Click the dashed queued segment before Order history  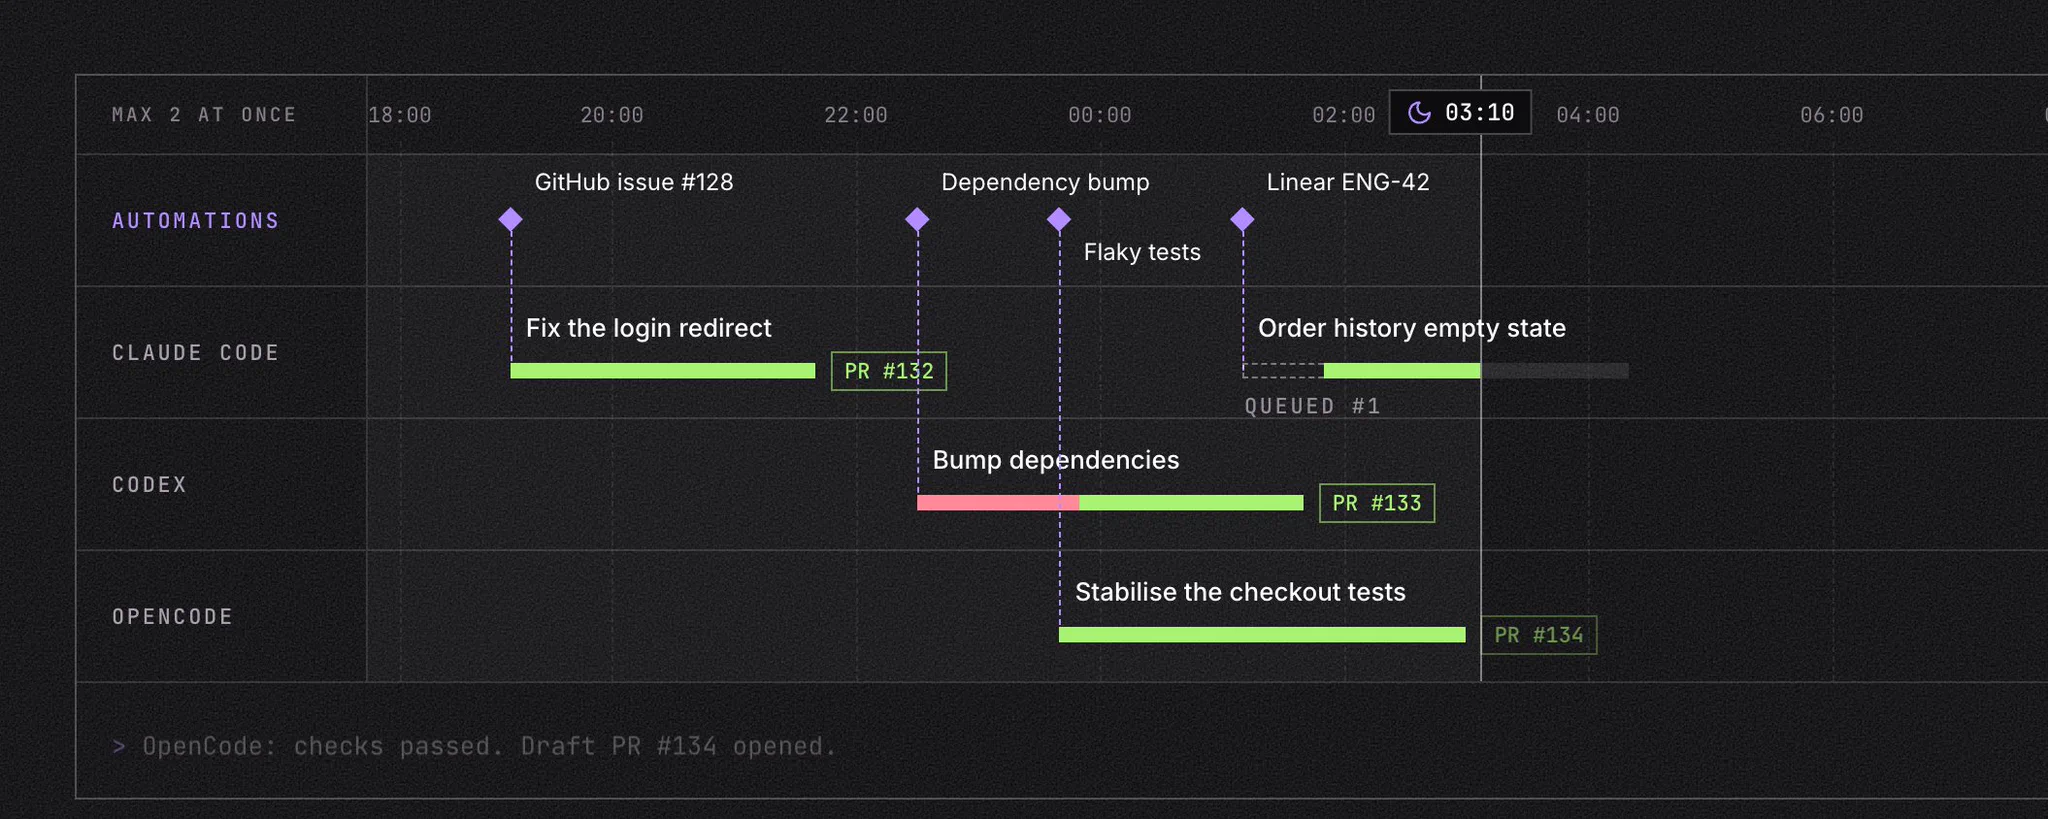click(1283, 371)
